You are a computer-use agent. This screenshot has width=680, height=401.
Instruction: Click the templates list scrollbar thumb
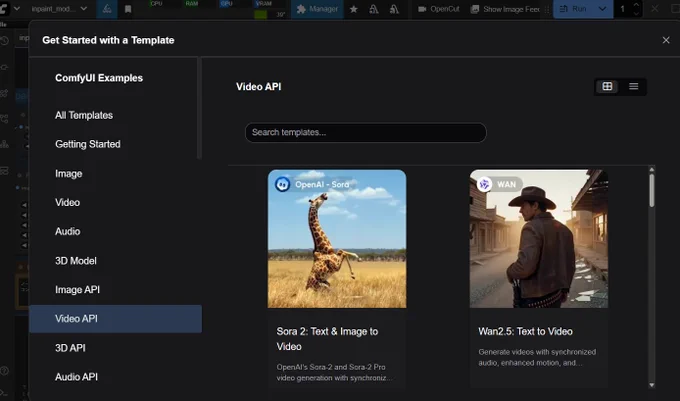click(x=651, y=190)
